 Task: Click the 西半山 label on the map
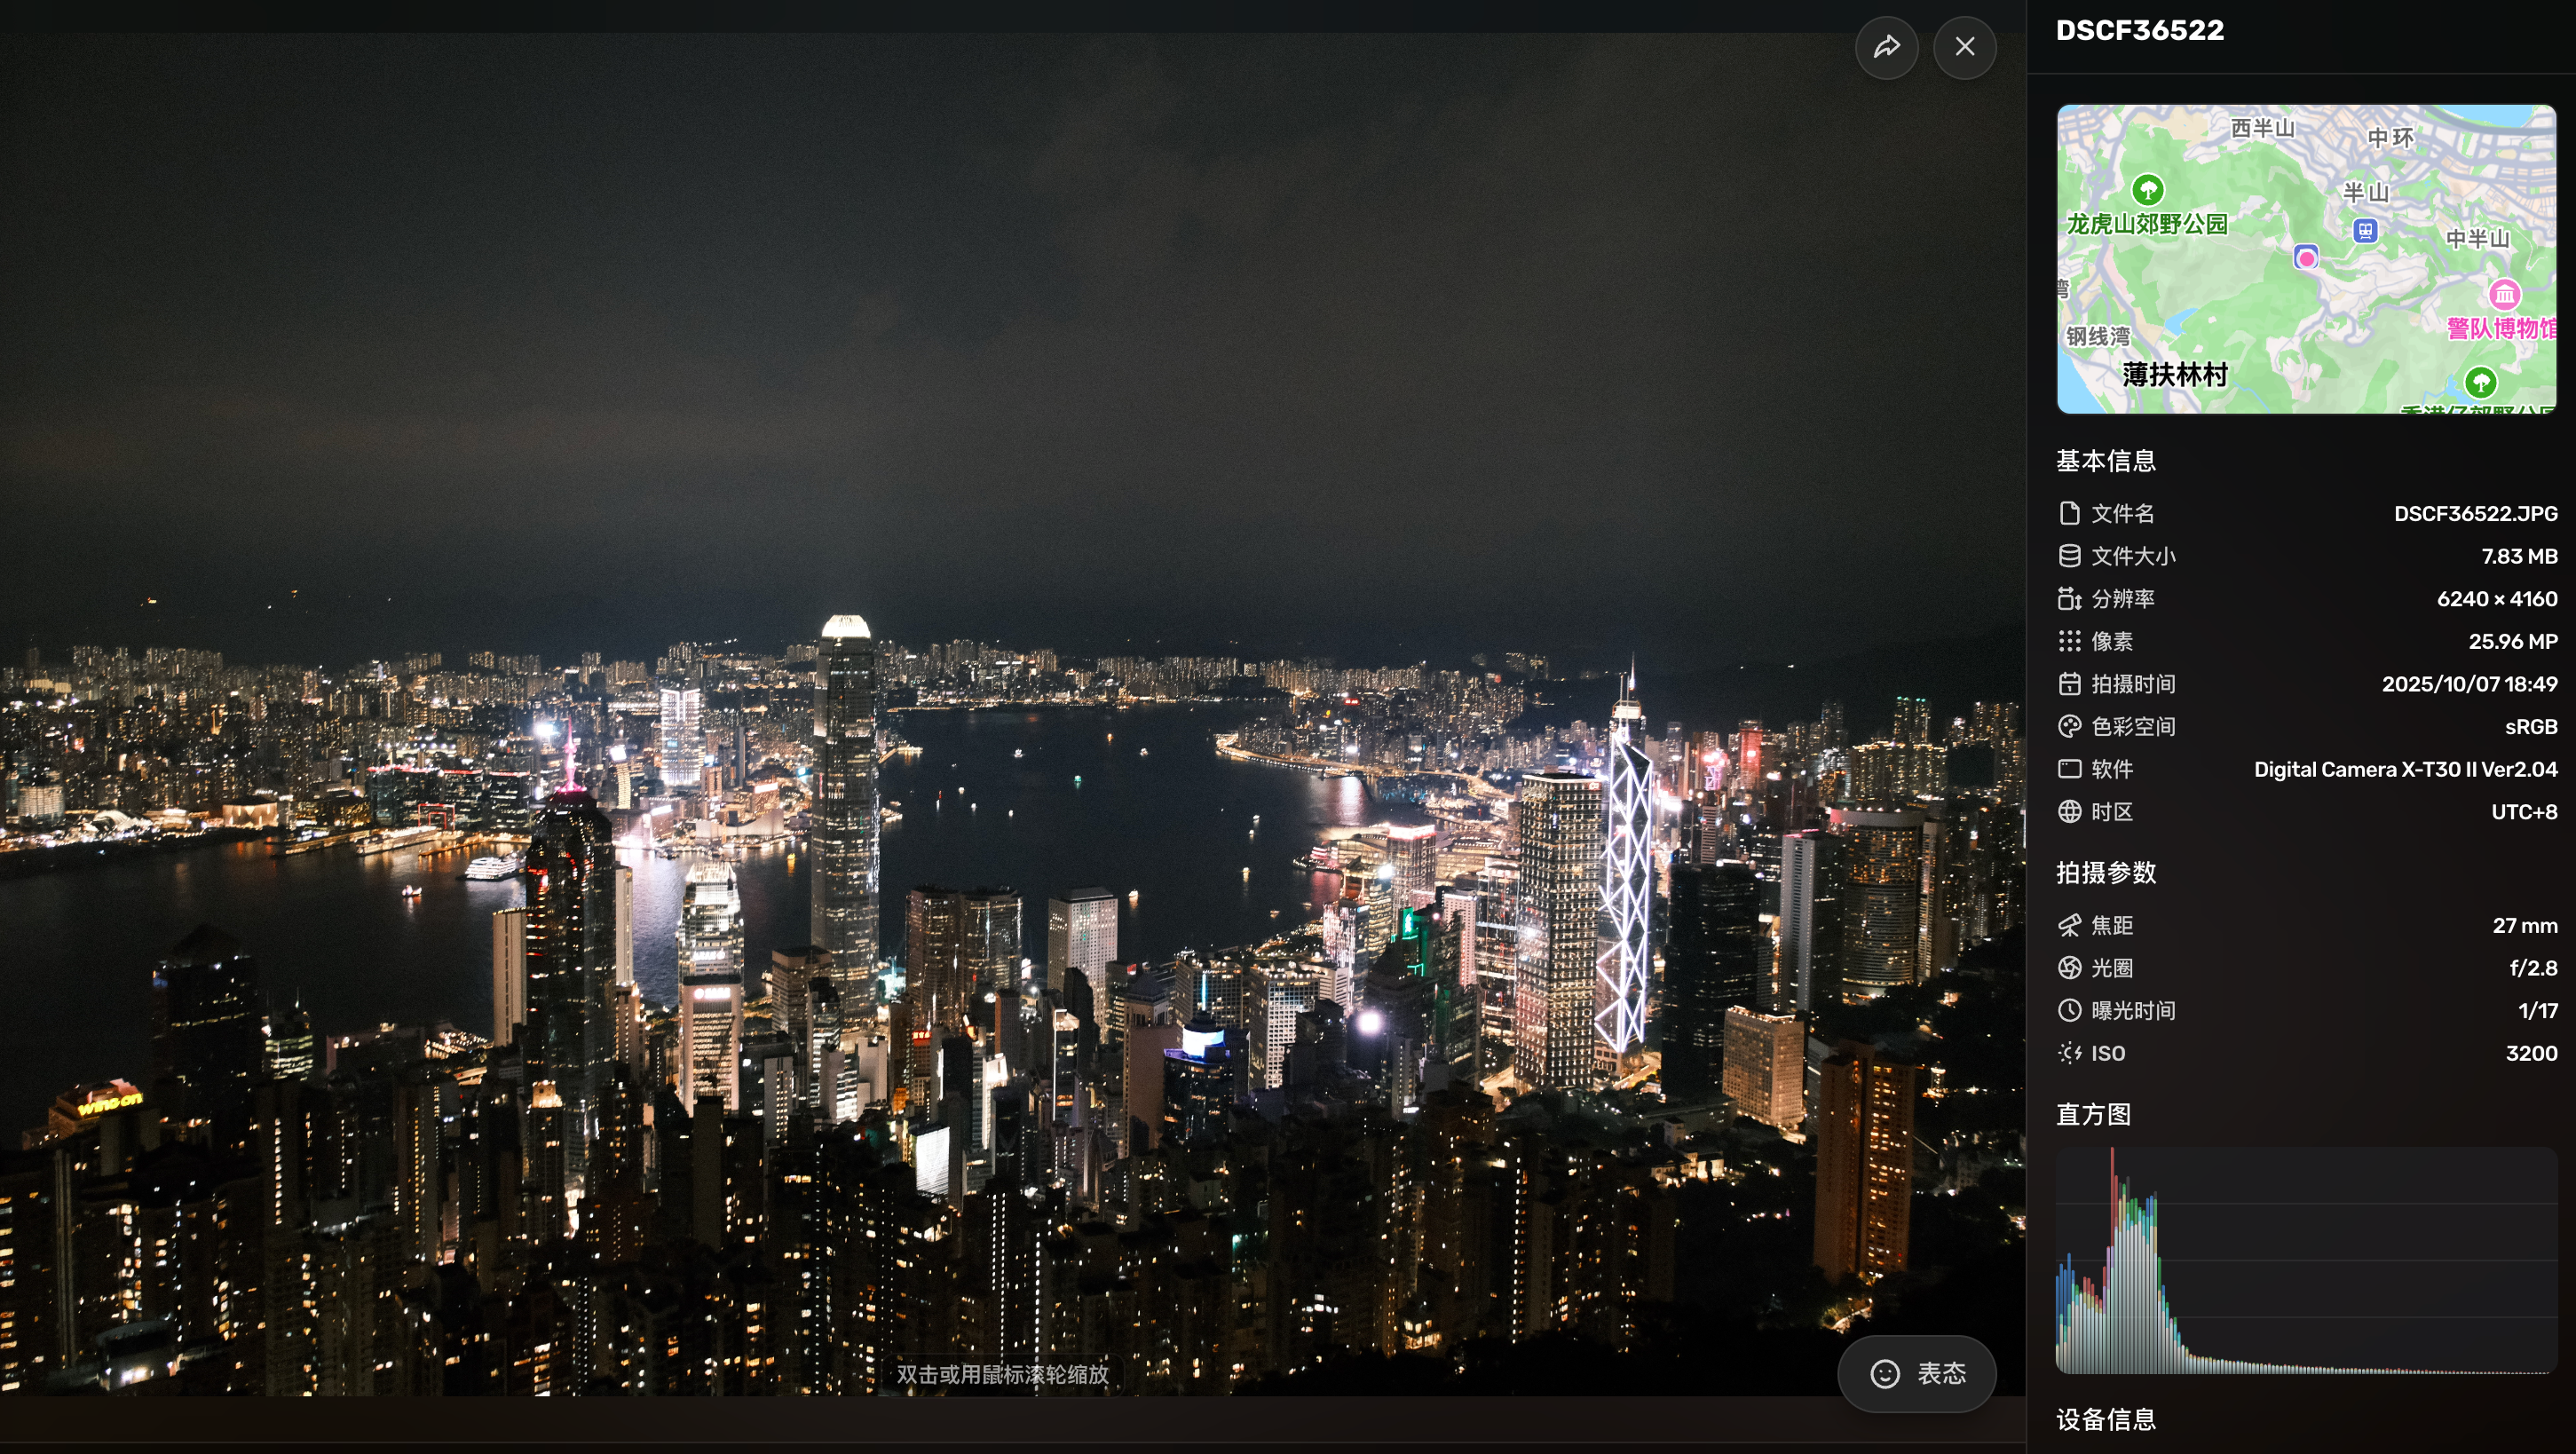point(2262,128)
